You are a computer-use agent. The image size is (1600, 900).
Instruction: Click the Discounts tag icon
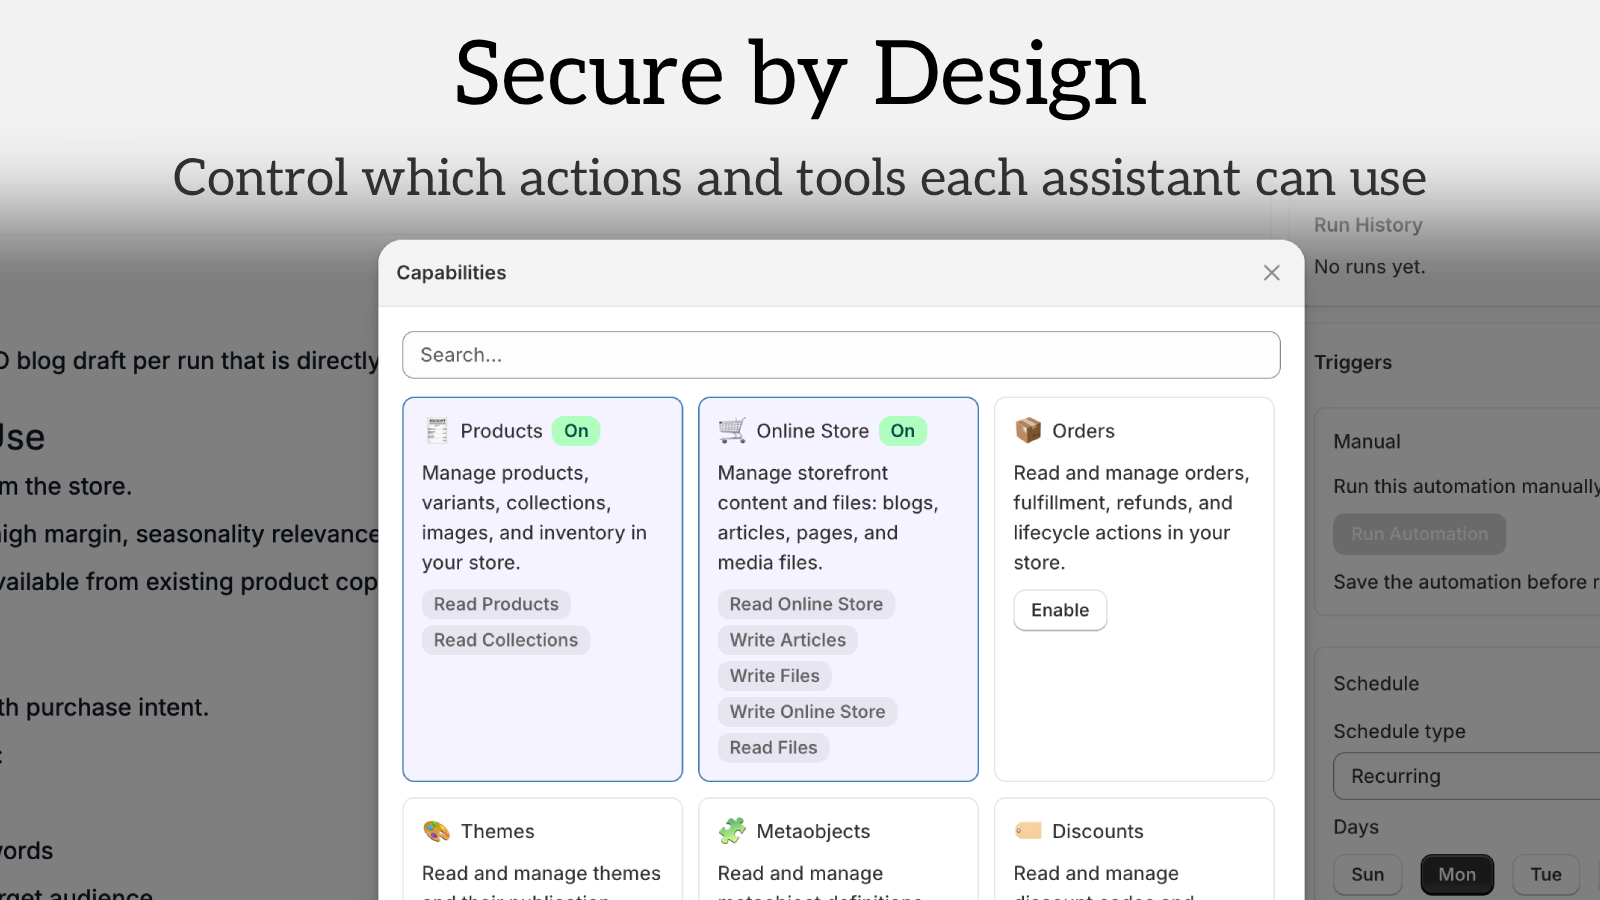(x=1028, y=831)
